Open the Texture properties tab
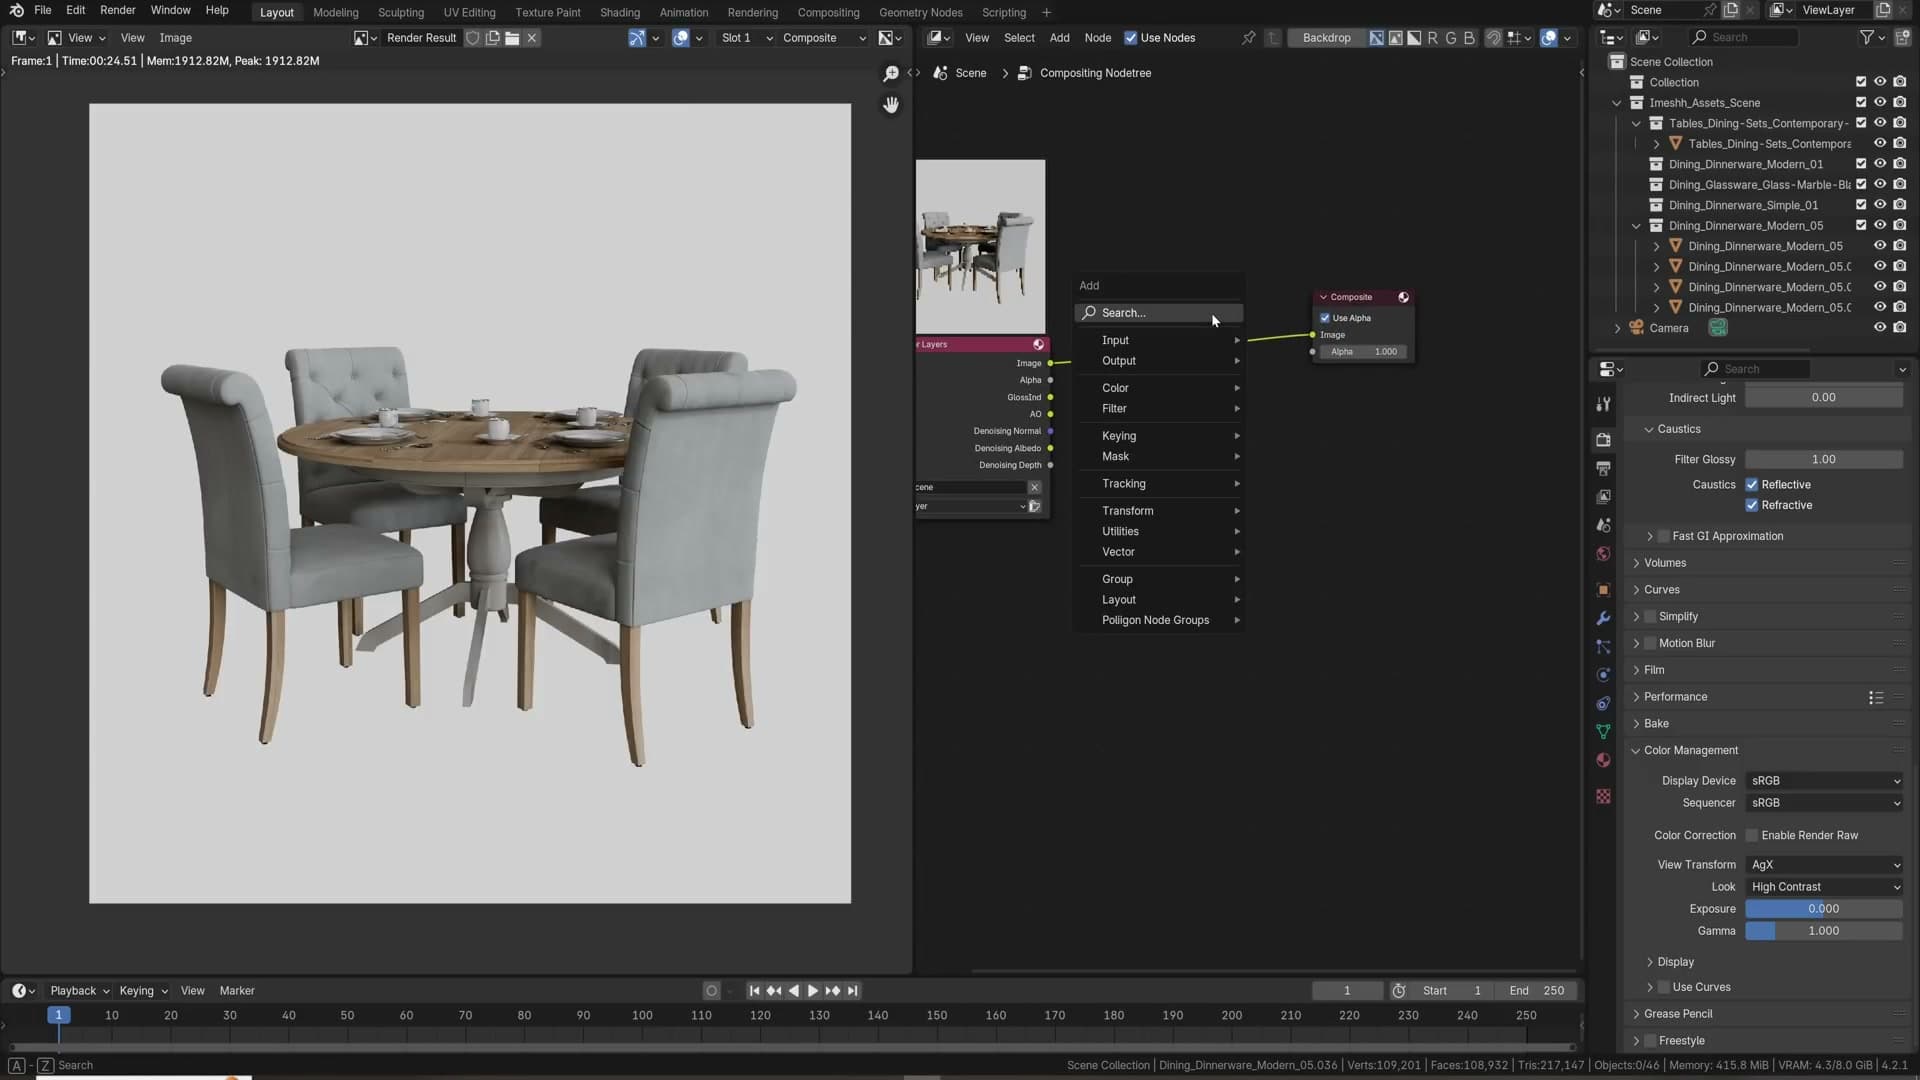 [x=1603, y=797]
